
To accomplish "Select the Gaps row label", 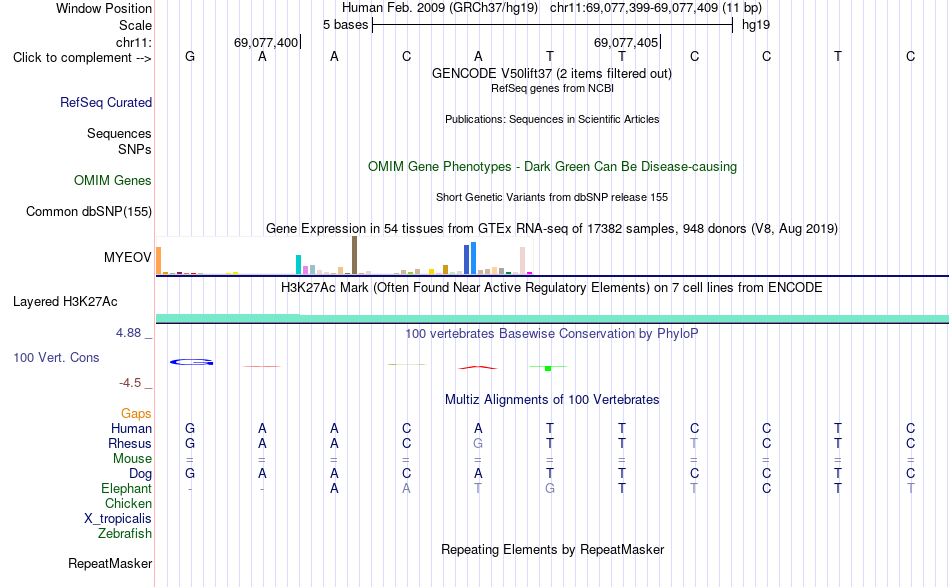I will (136, 413).
